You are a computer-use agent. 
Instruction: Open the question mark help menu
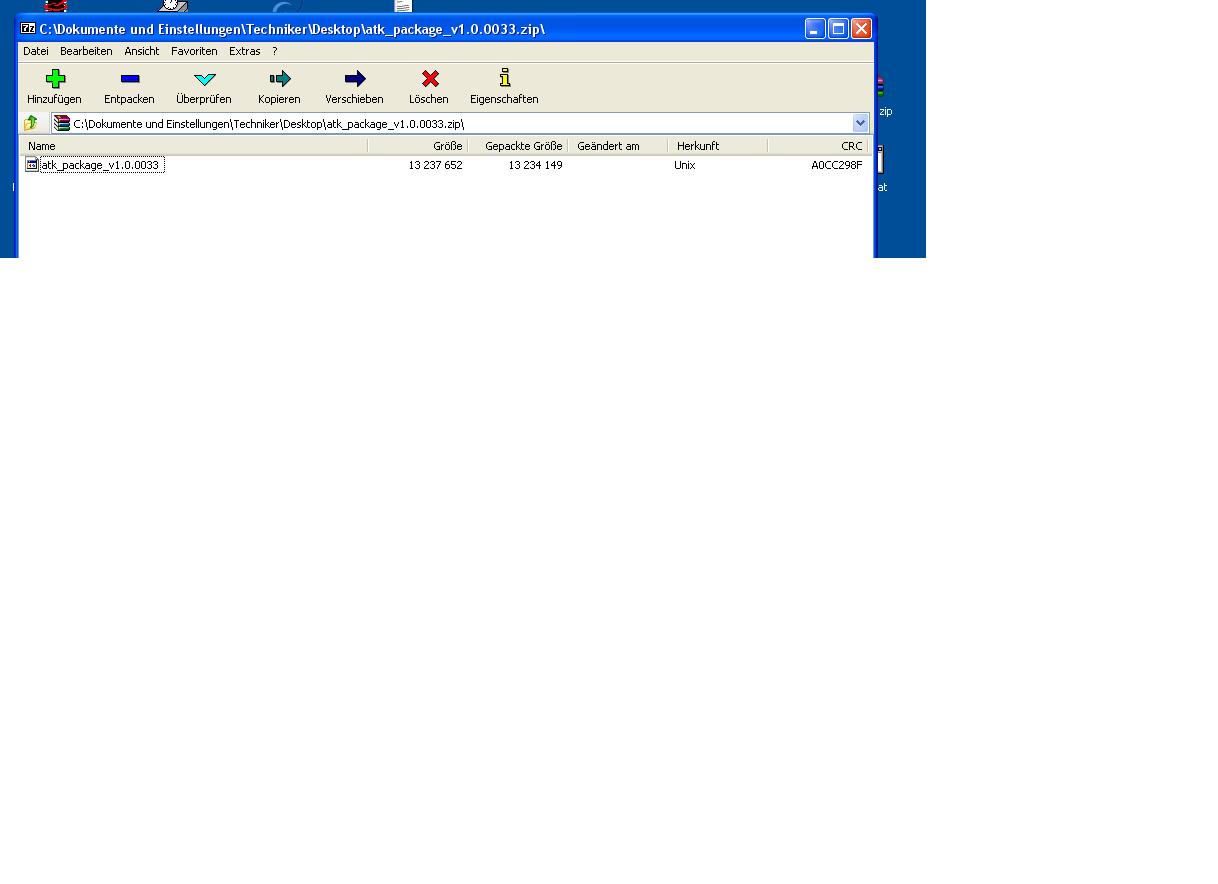click(275, 51)
